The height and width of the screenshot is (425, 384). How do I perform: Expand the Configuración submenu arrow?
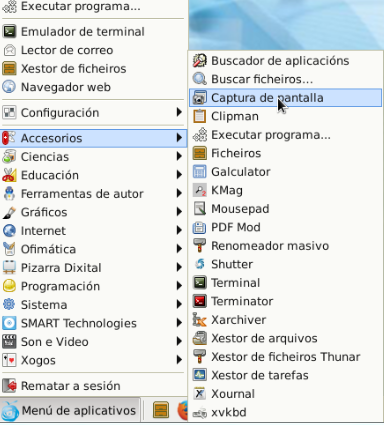(179, 112)
